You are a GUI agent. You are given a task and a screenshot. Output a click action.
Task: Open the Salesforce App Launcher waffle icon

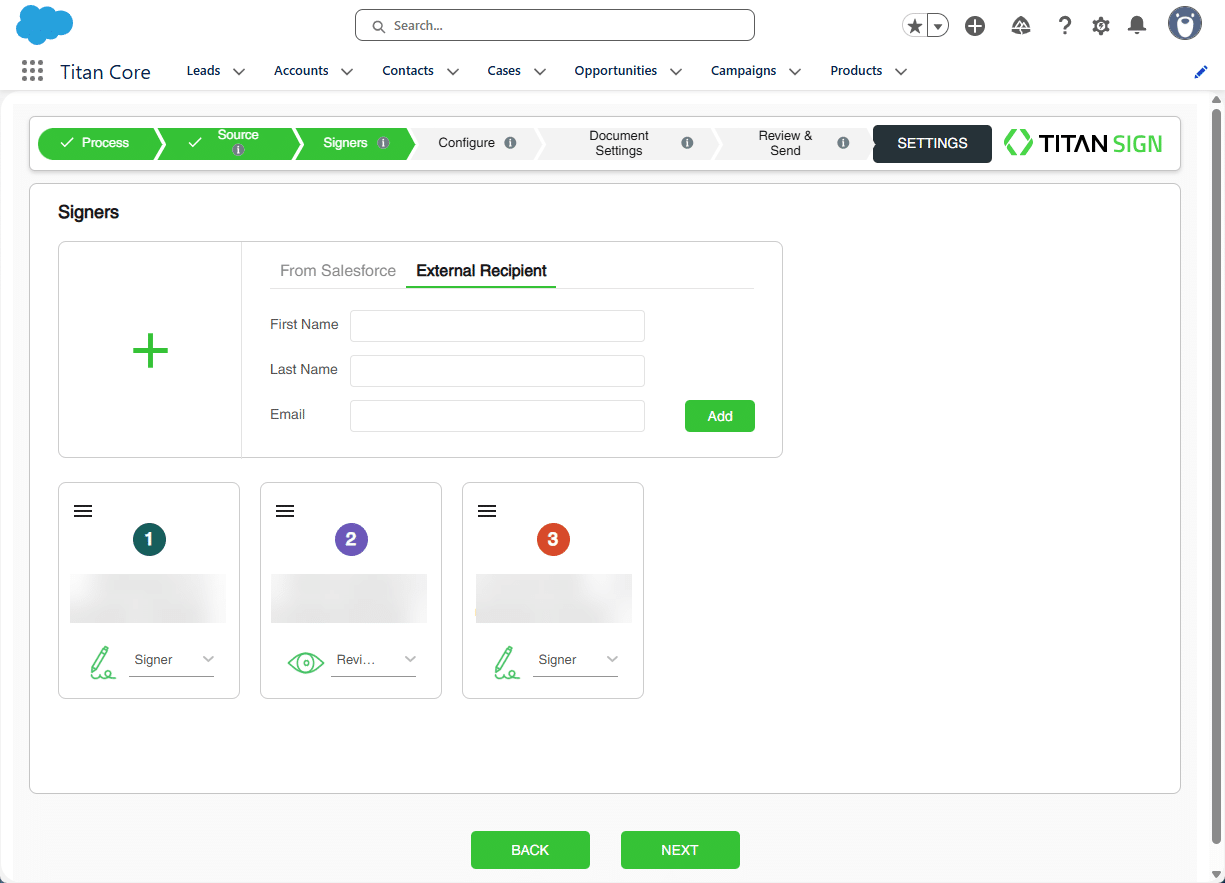31,70
